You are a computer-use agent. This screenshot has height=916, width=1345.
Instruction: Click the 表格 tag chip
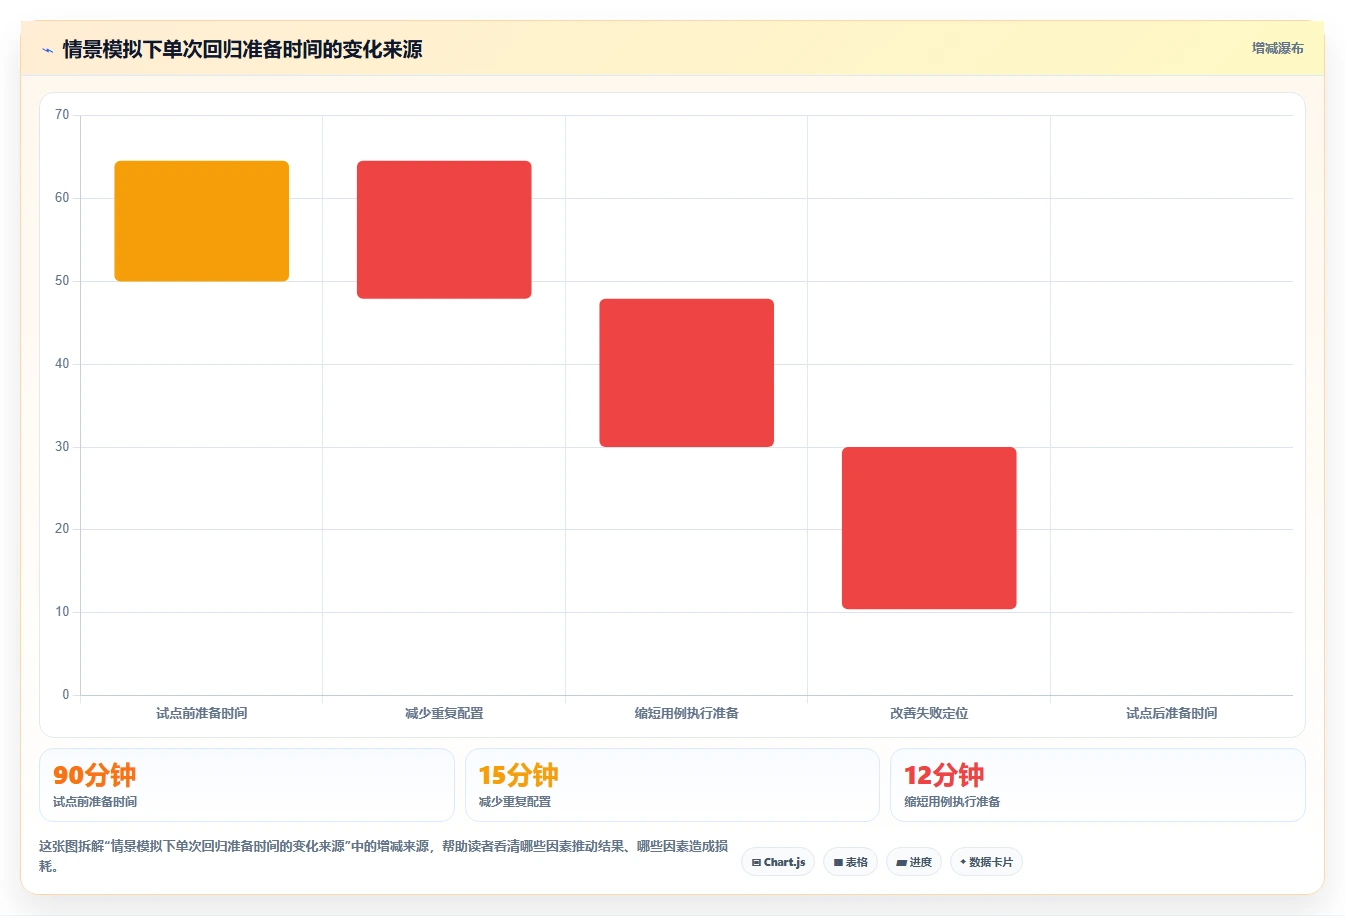click(x=851, y=862)
